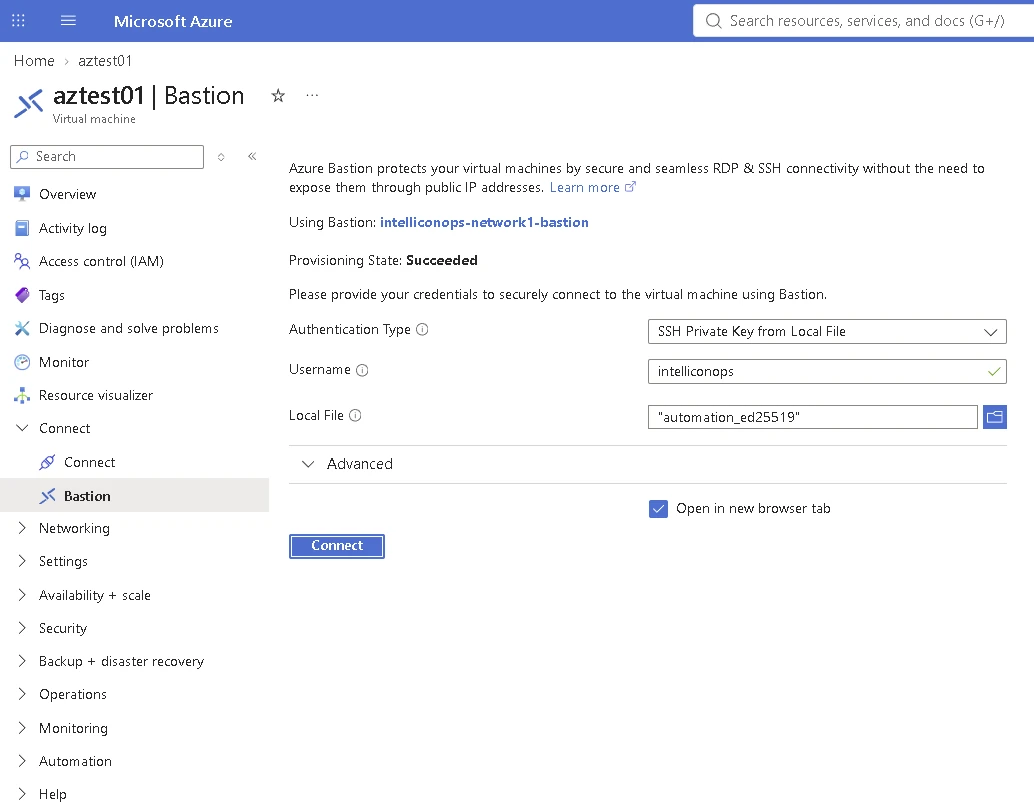Viewport: 1034px width, 802px height.
Task: Click info icon beside Local File
Action: click(x=355, y=416)
